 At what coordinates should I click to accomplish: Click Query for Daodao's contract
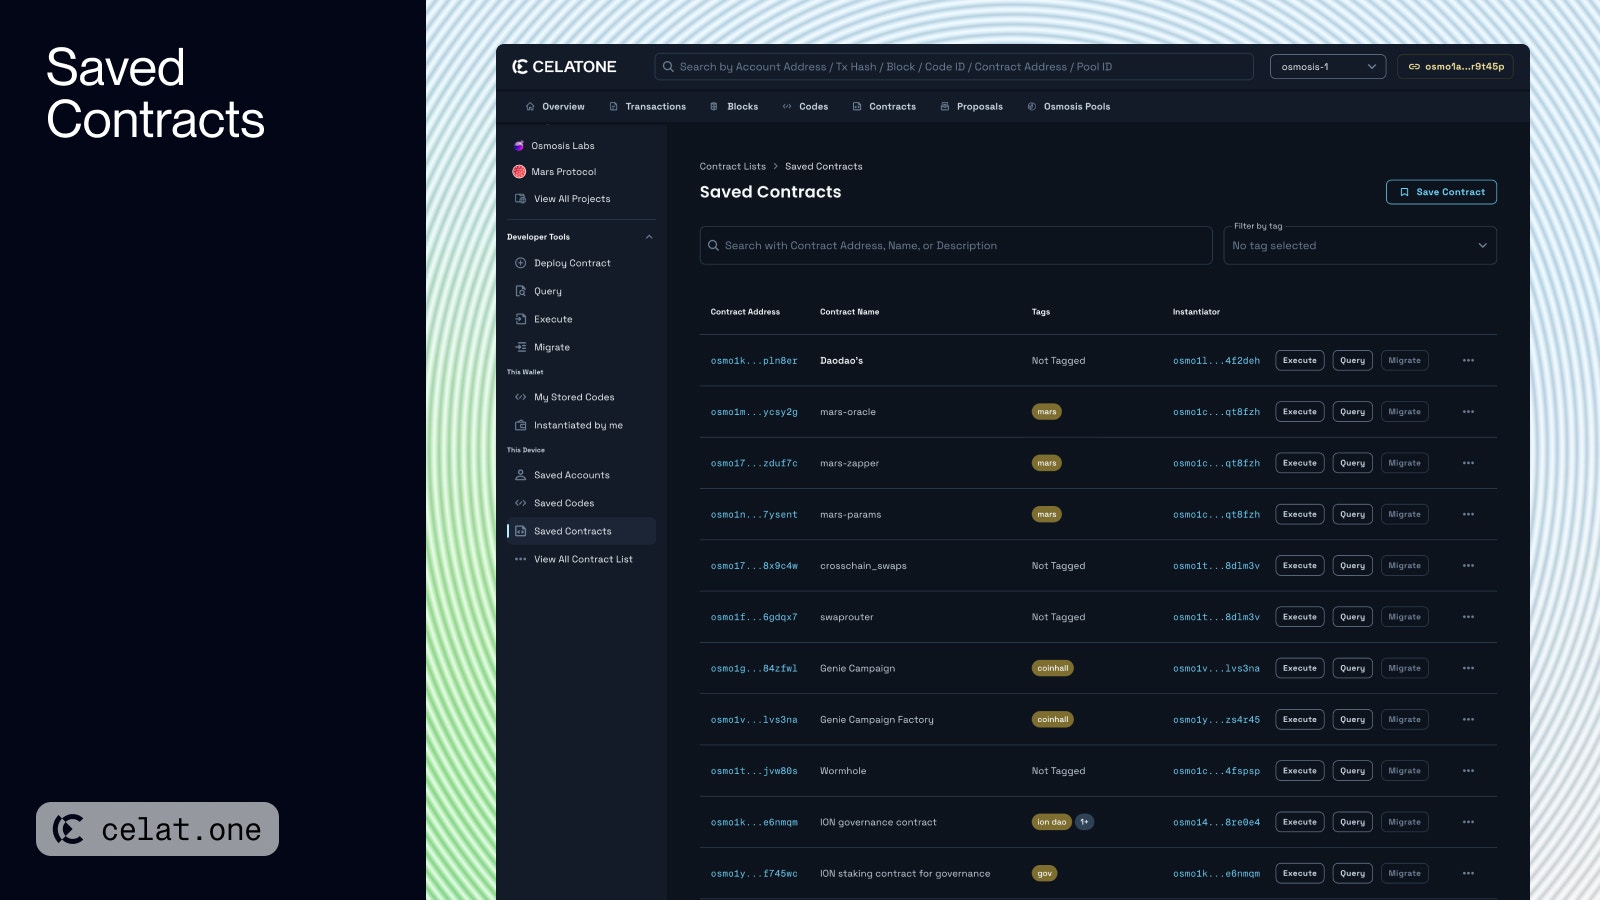pos(1353,360)
